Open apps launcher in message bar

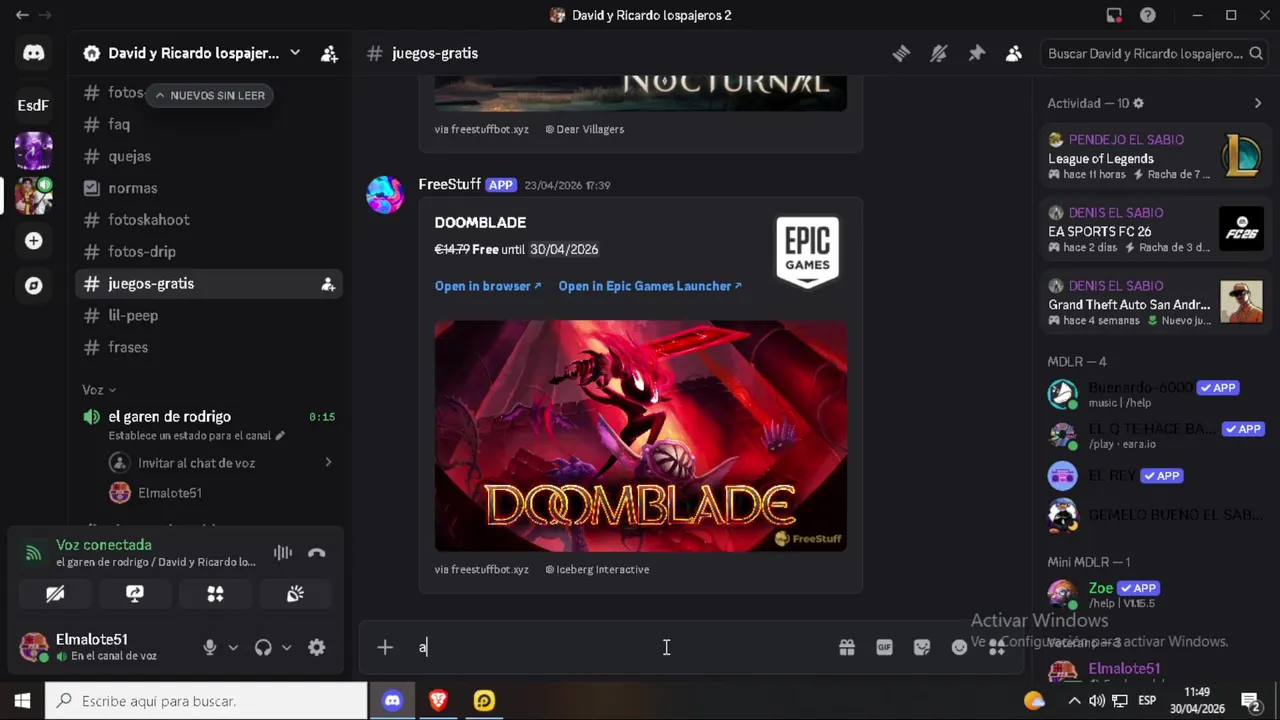997,647
